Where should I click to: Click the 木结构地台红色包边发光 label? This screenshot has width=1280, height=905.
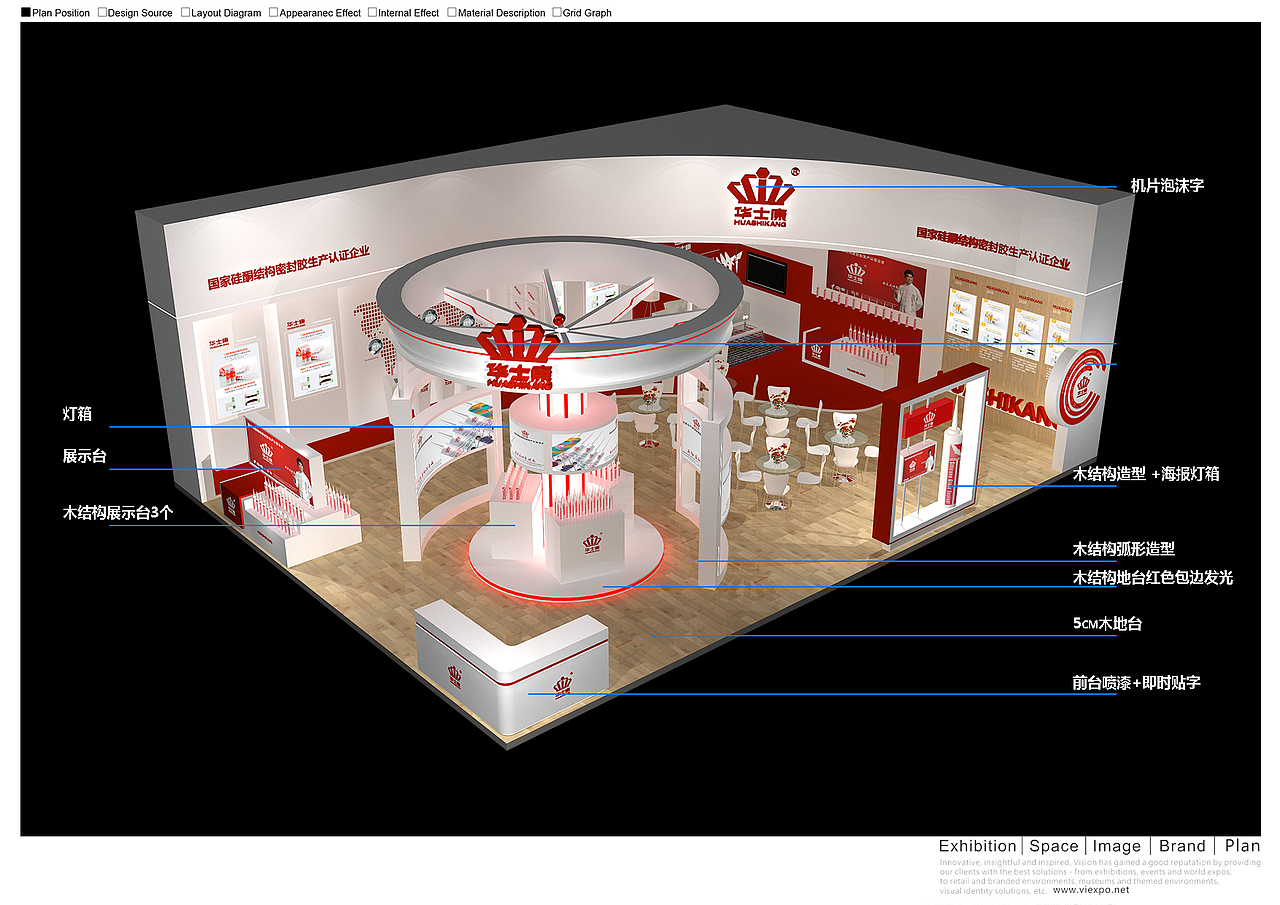tap(1153, 578)
